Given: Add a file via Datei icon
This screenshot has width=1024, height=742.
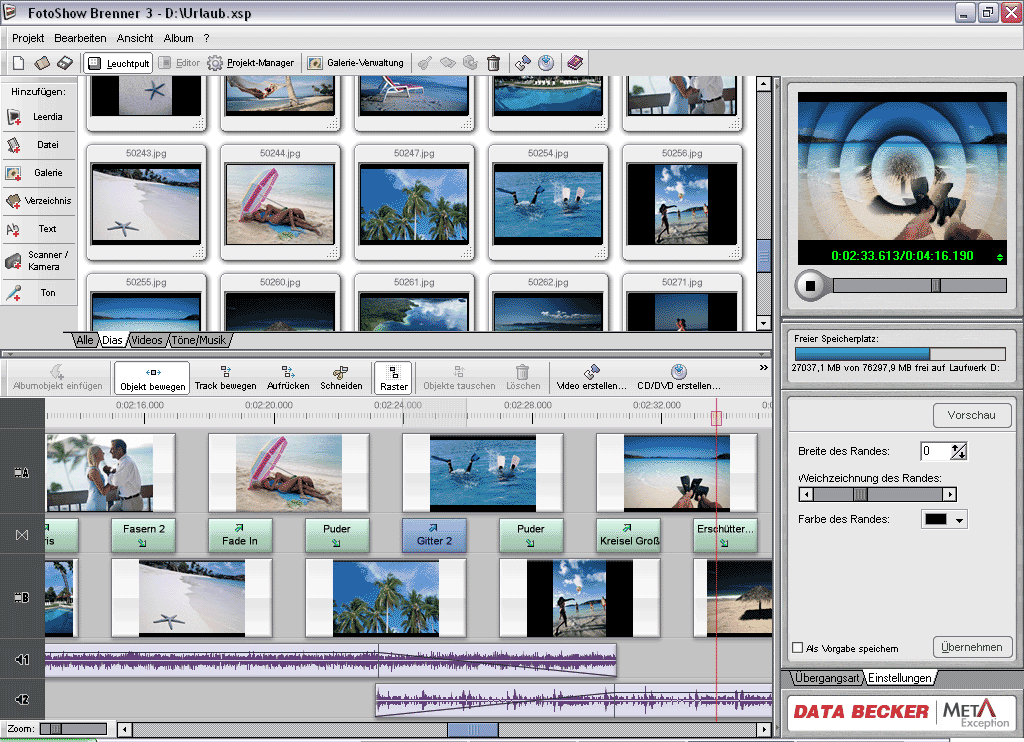Looking at the screenshot, I should tap(14, 145).
